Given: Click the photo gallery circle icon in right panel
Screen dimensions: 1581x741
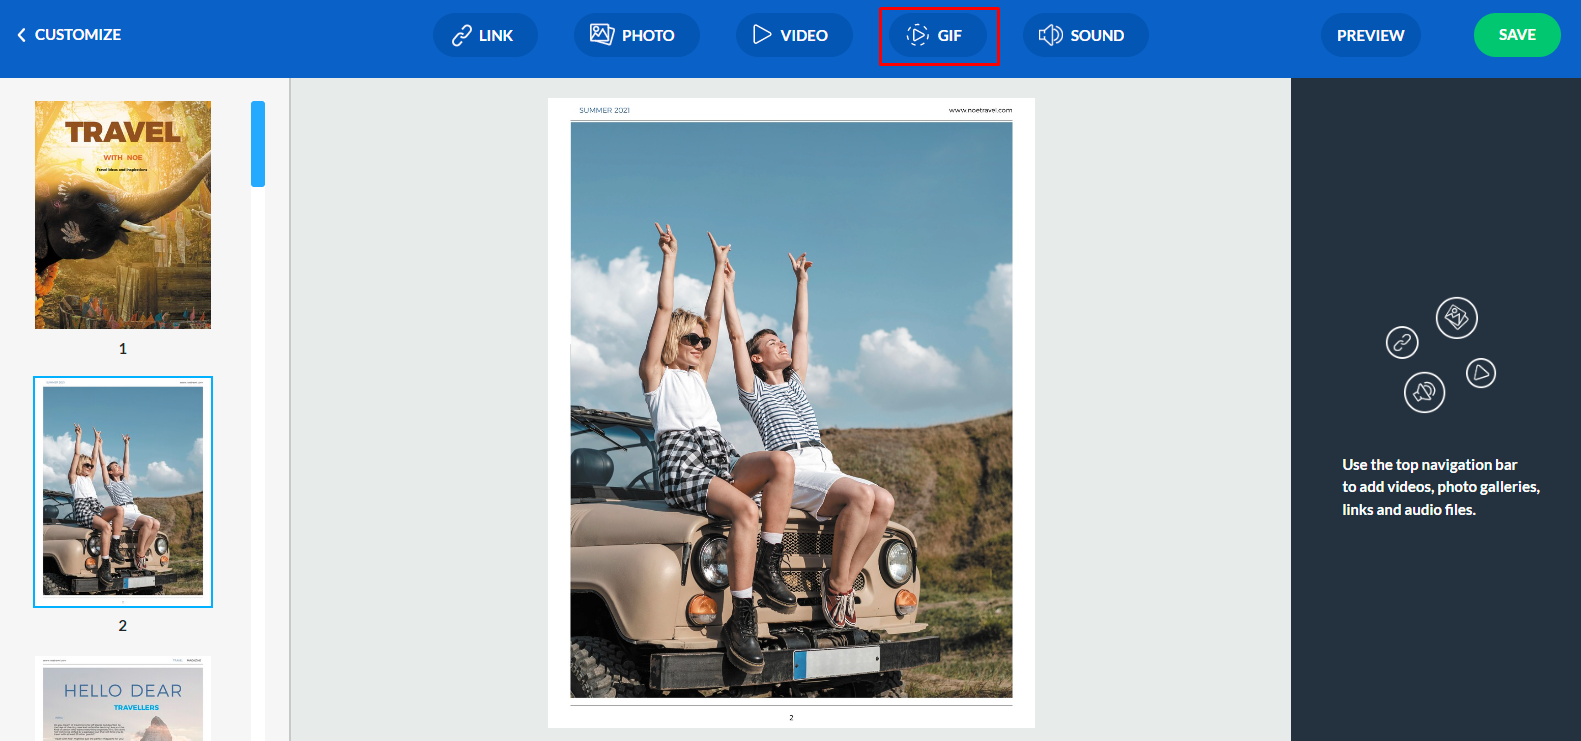Looking at the screenshot, I should (1457, 318).
